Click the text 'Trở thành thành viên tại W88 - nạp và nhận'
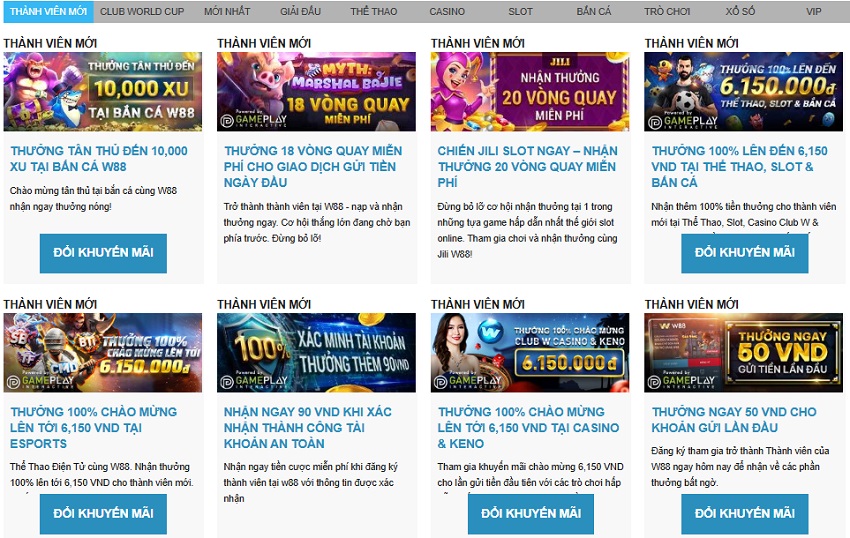The width and height of the screenshot is (850, 538). click(313, 207)
